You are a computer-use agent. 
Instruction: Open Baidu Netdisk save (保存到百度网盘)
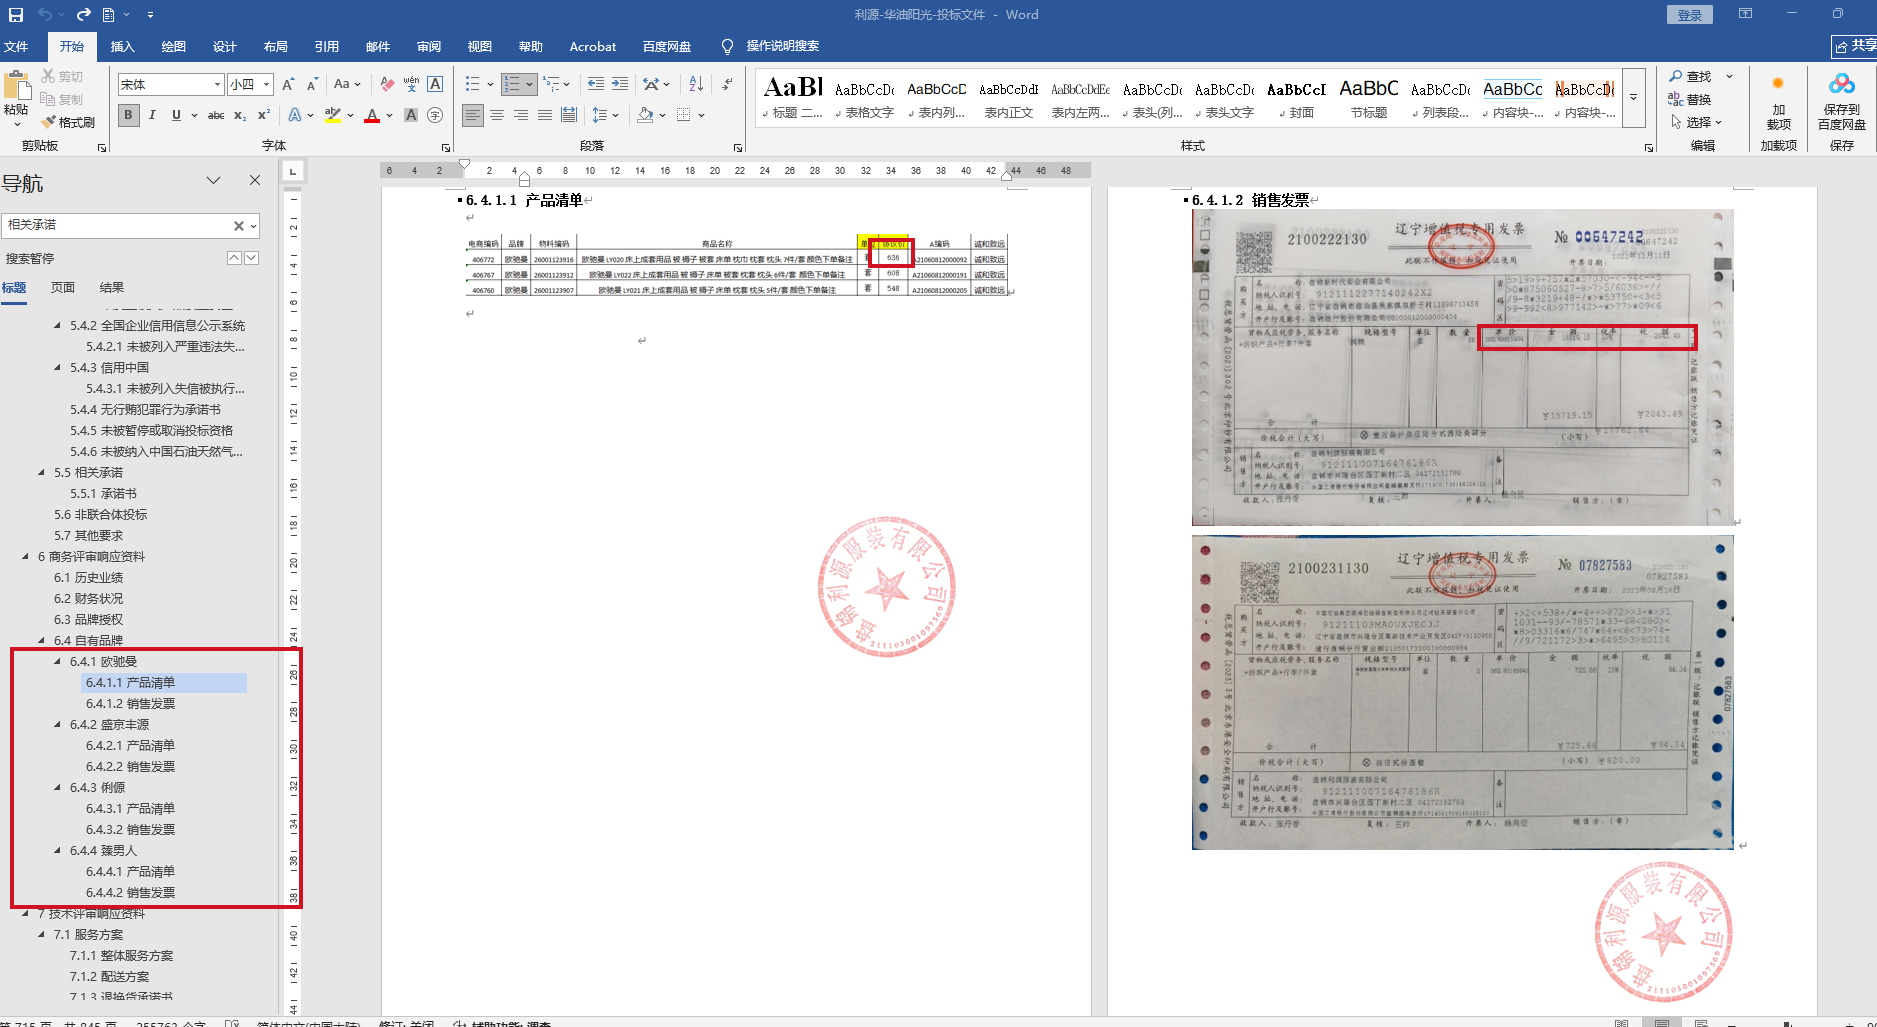[x=1842, y=102]
